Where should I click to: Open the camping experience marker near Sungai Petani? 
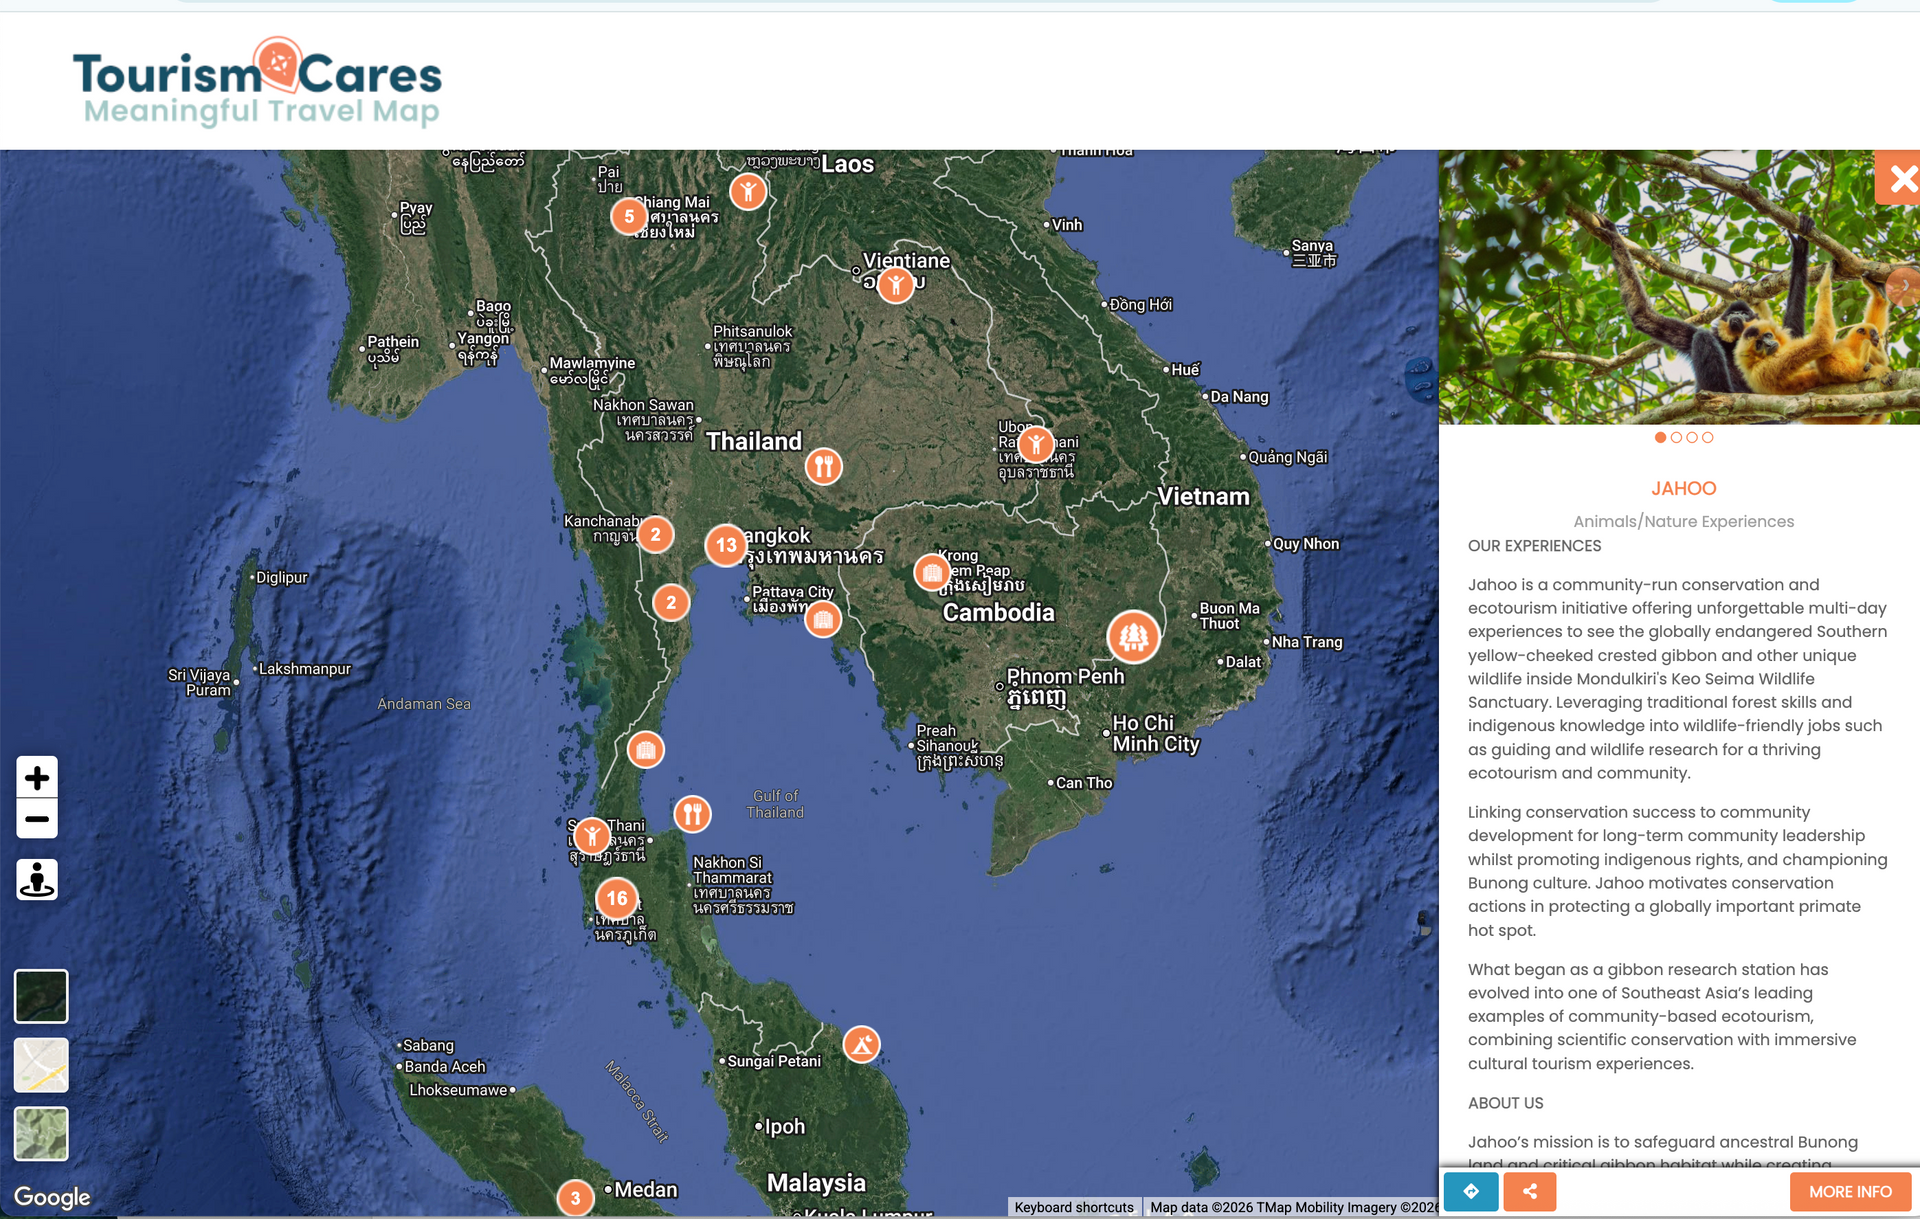point(861,1043)
